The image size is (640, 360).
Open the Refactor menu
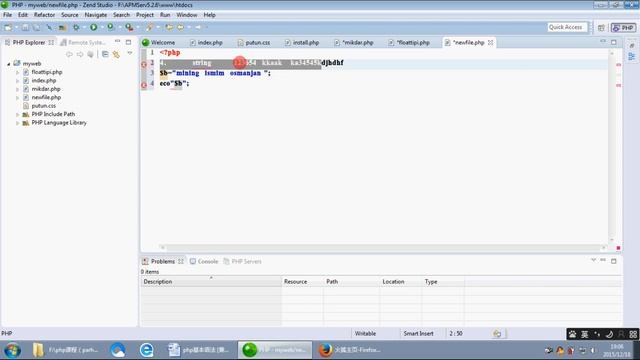coord(44,15)
